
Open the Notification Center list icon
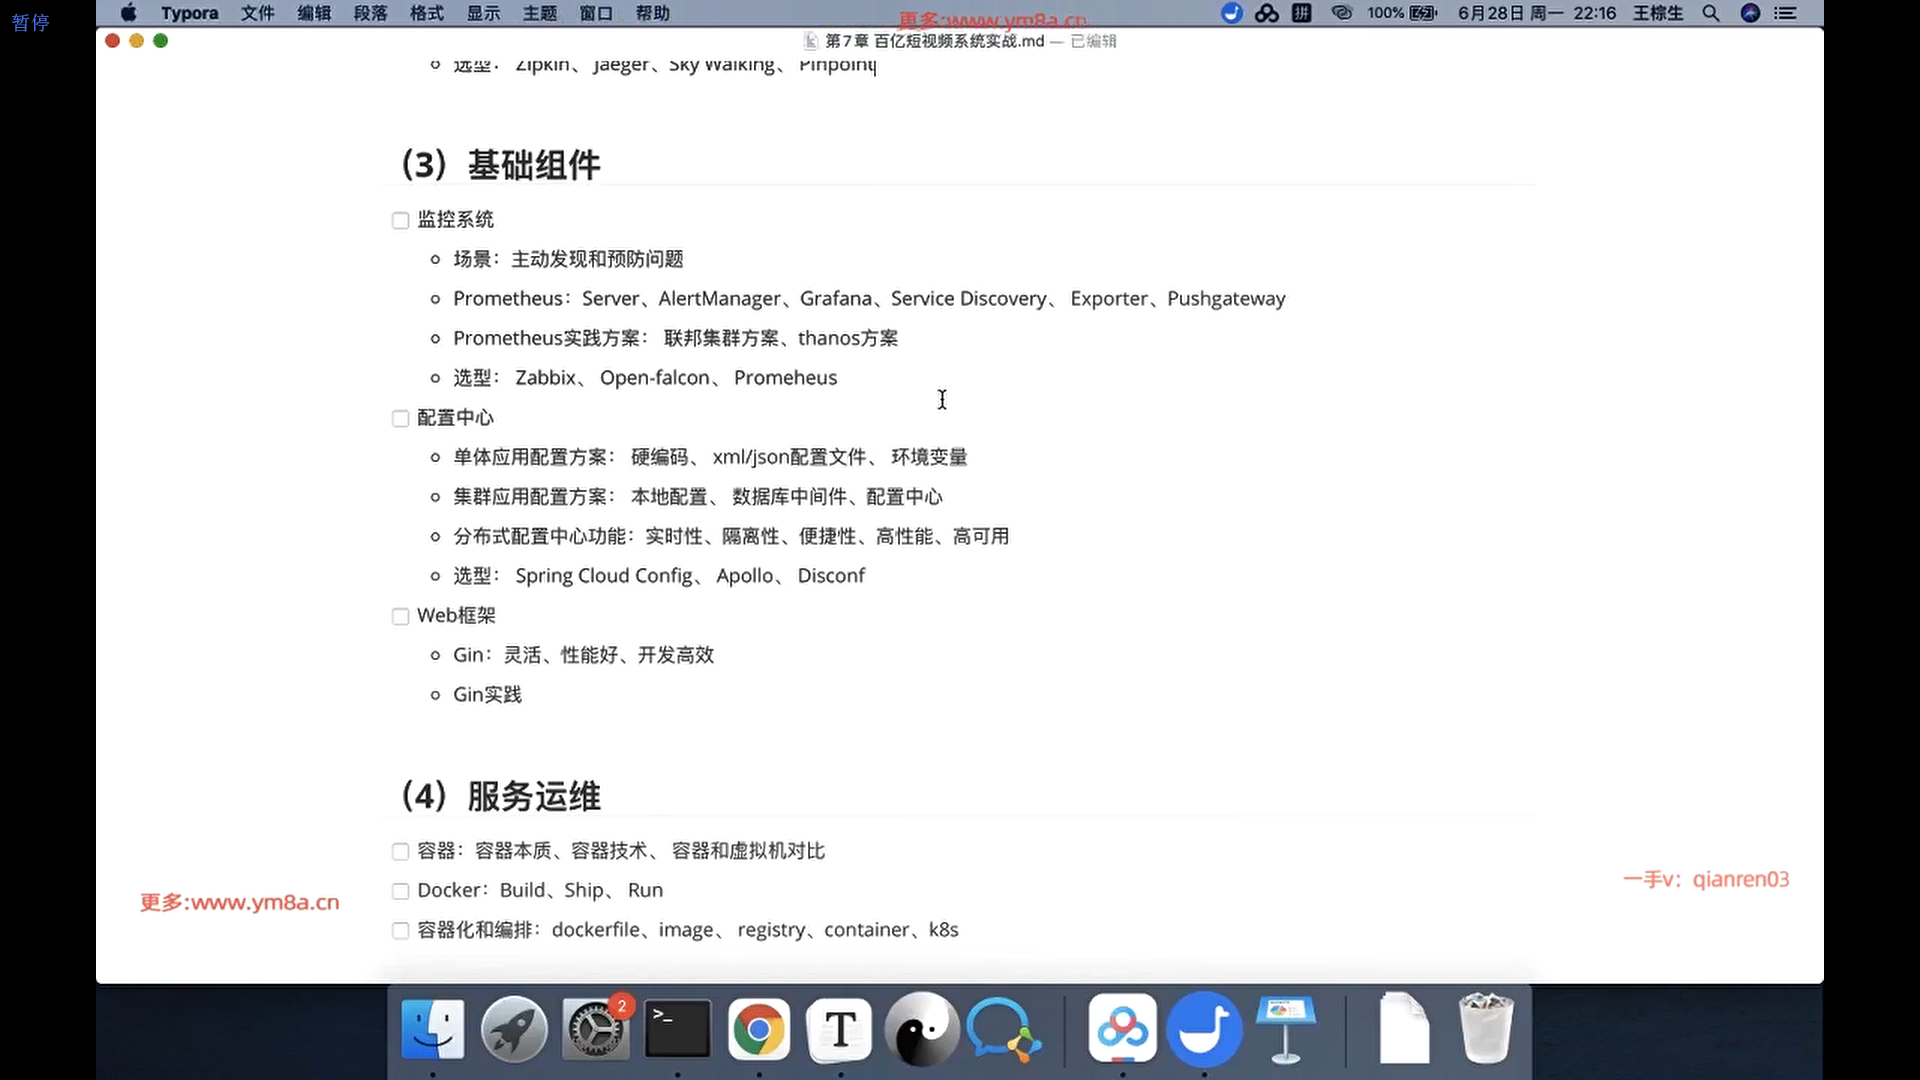click(1785, 13)
